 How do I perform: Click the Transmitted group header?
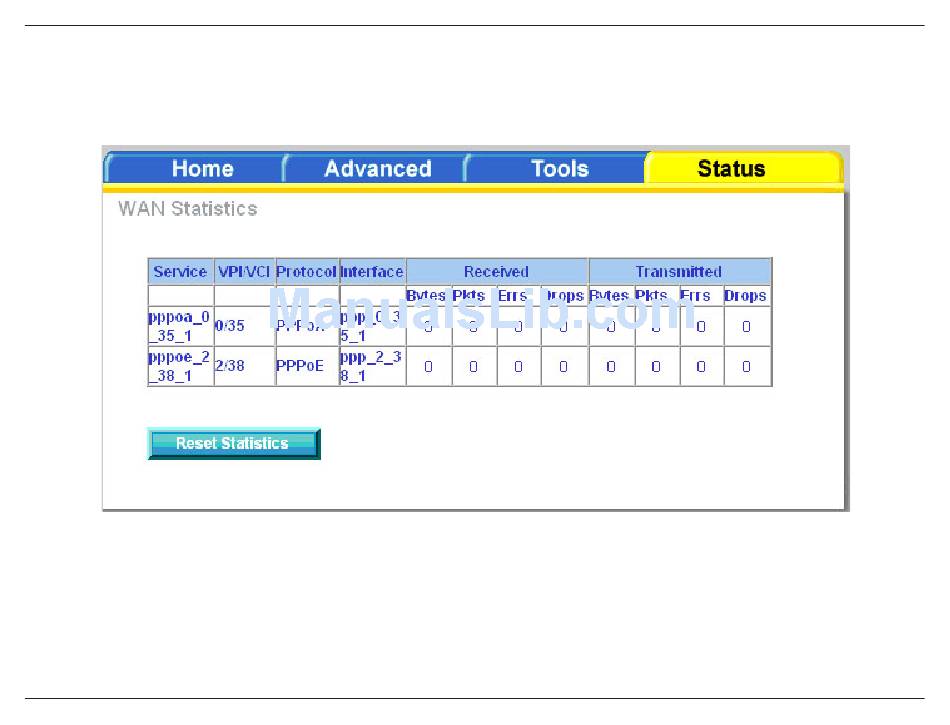[679, 272]
